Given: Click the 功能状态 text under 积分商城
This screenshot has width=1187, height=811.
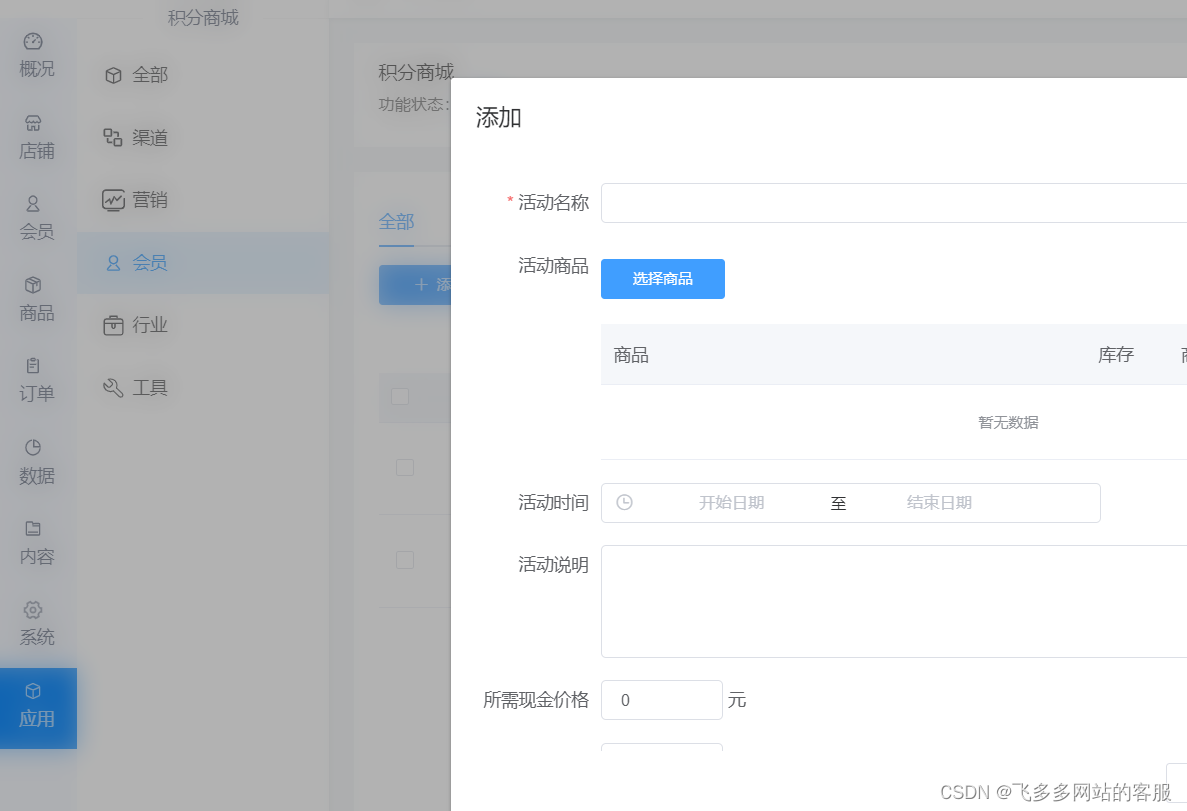Looking at the screenshot, I should [414, 104].
